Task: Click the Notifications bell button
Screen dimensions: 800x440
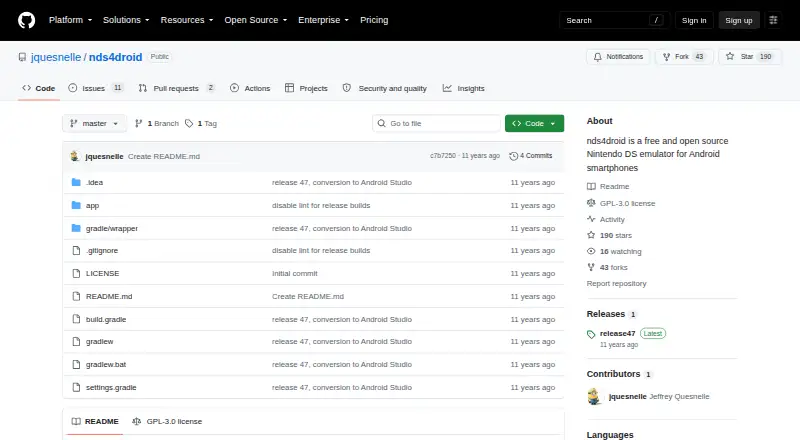Action: pyautogui.click(x=618, y=57)
